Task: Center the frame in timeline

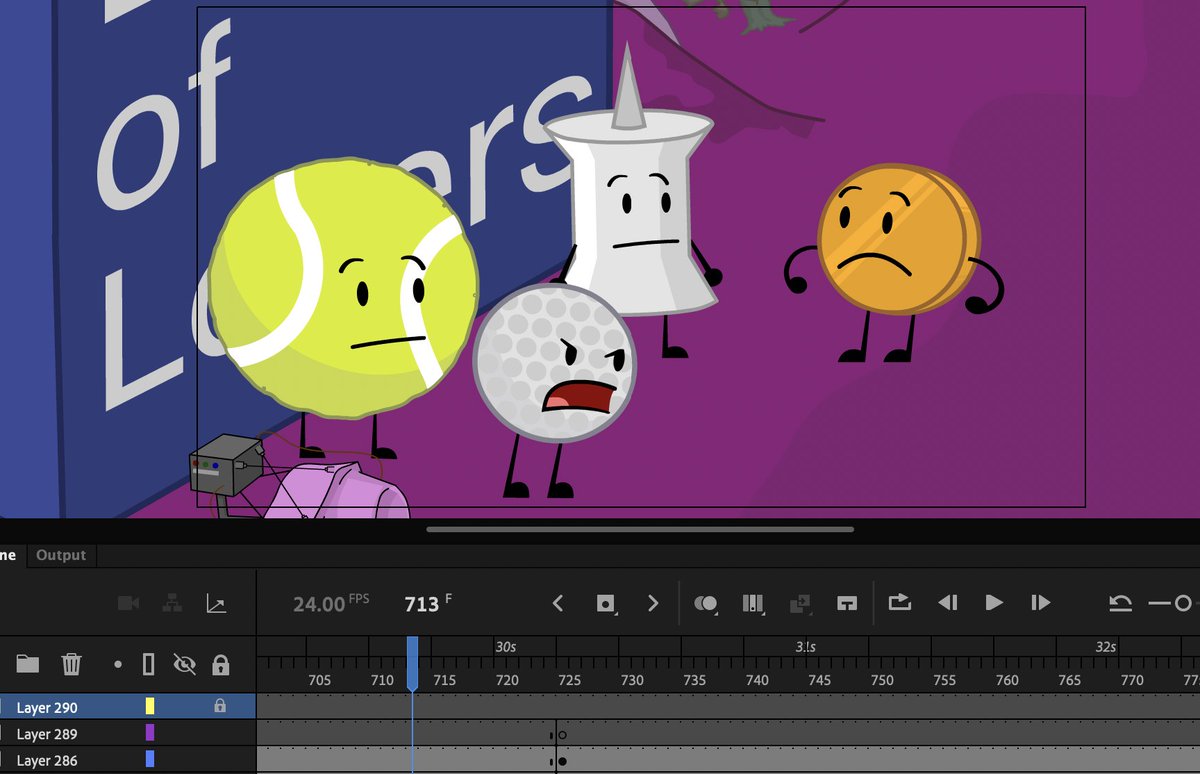Action: point(847,603)
